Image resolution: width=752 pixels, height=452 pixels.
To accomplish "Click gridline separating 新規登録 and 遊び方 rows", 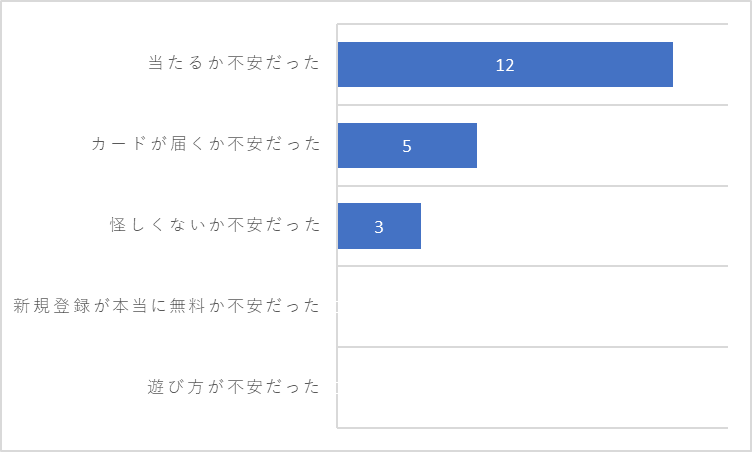I will click(x=532, y=346).
